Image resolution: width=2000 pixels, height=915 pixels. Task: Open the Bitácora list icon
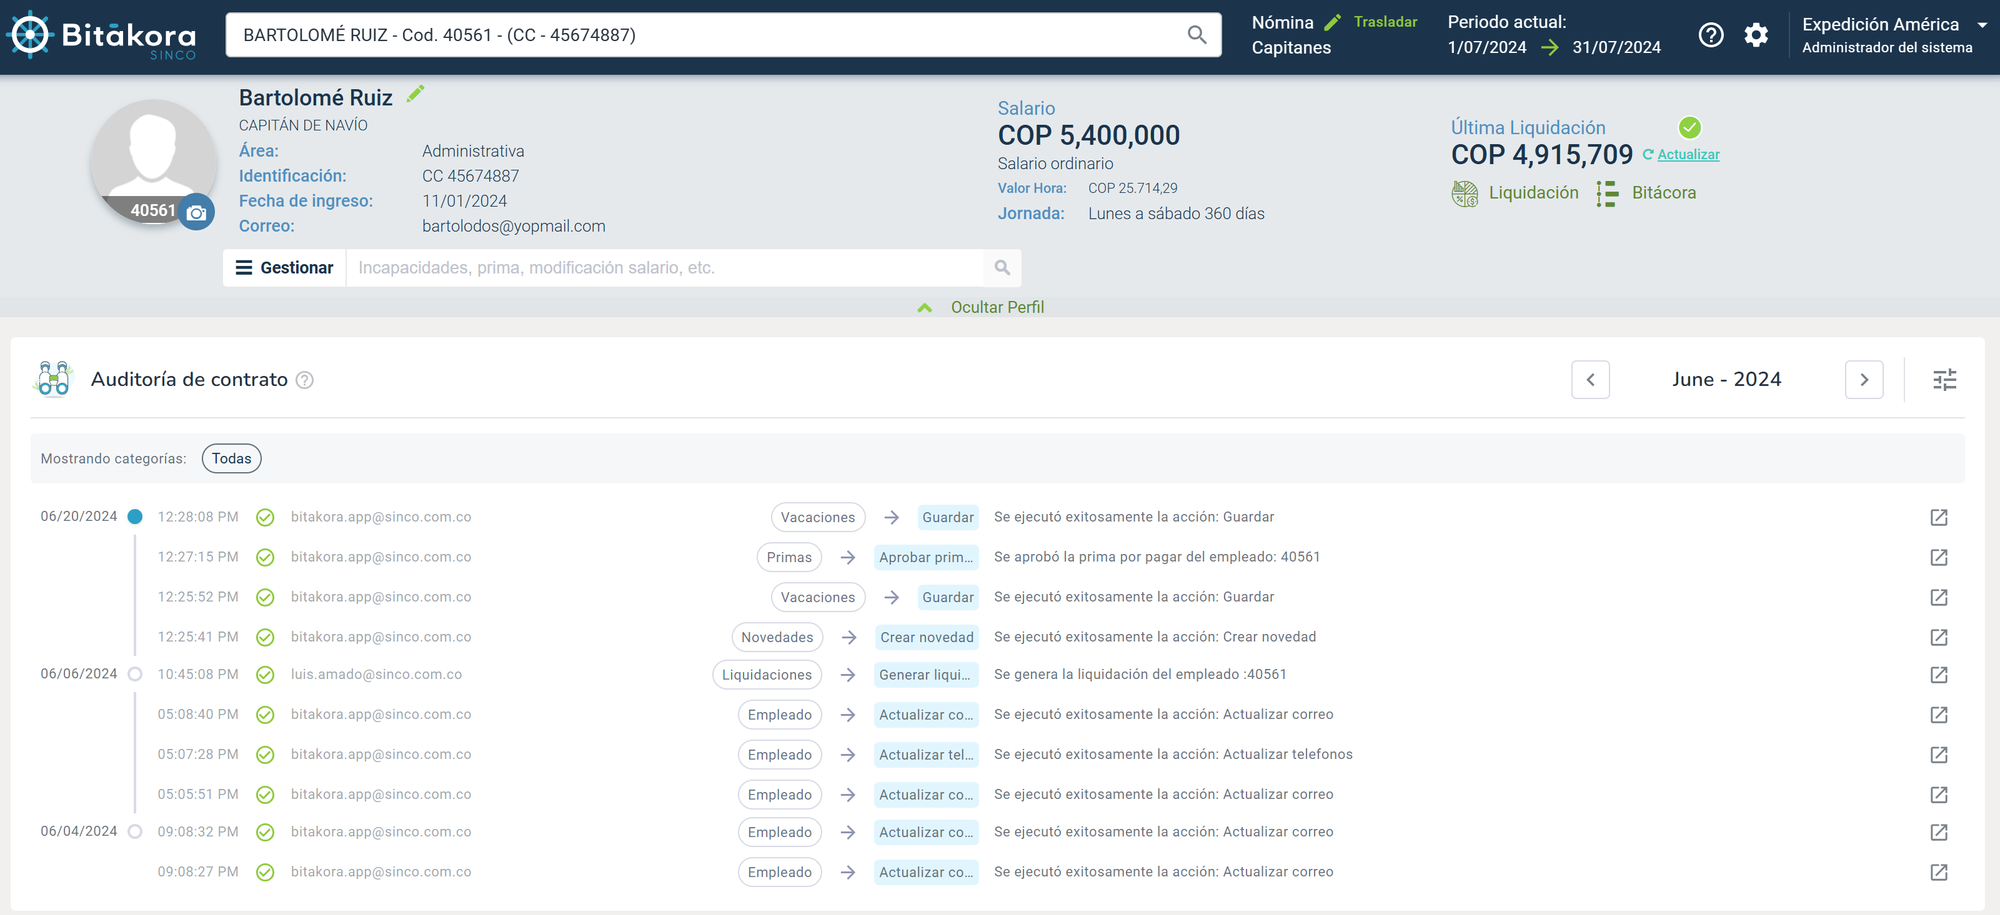click(1607, 193)
